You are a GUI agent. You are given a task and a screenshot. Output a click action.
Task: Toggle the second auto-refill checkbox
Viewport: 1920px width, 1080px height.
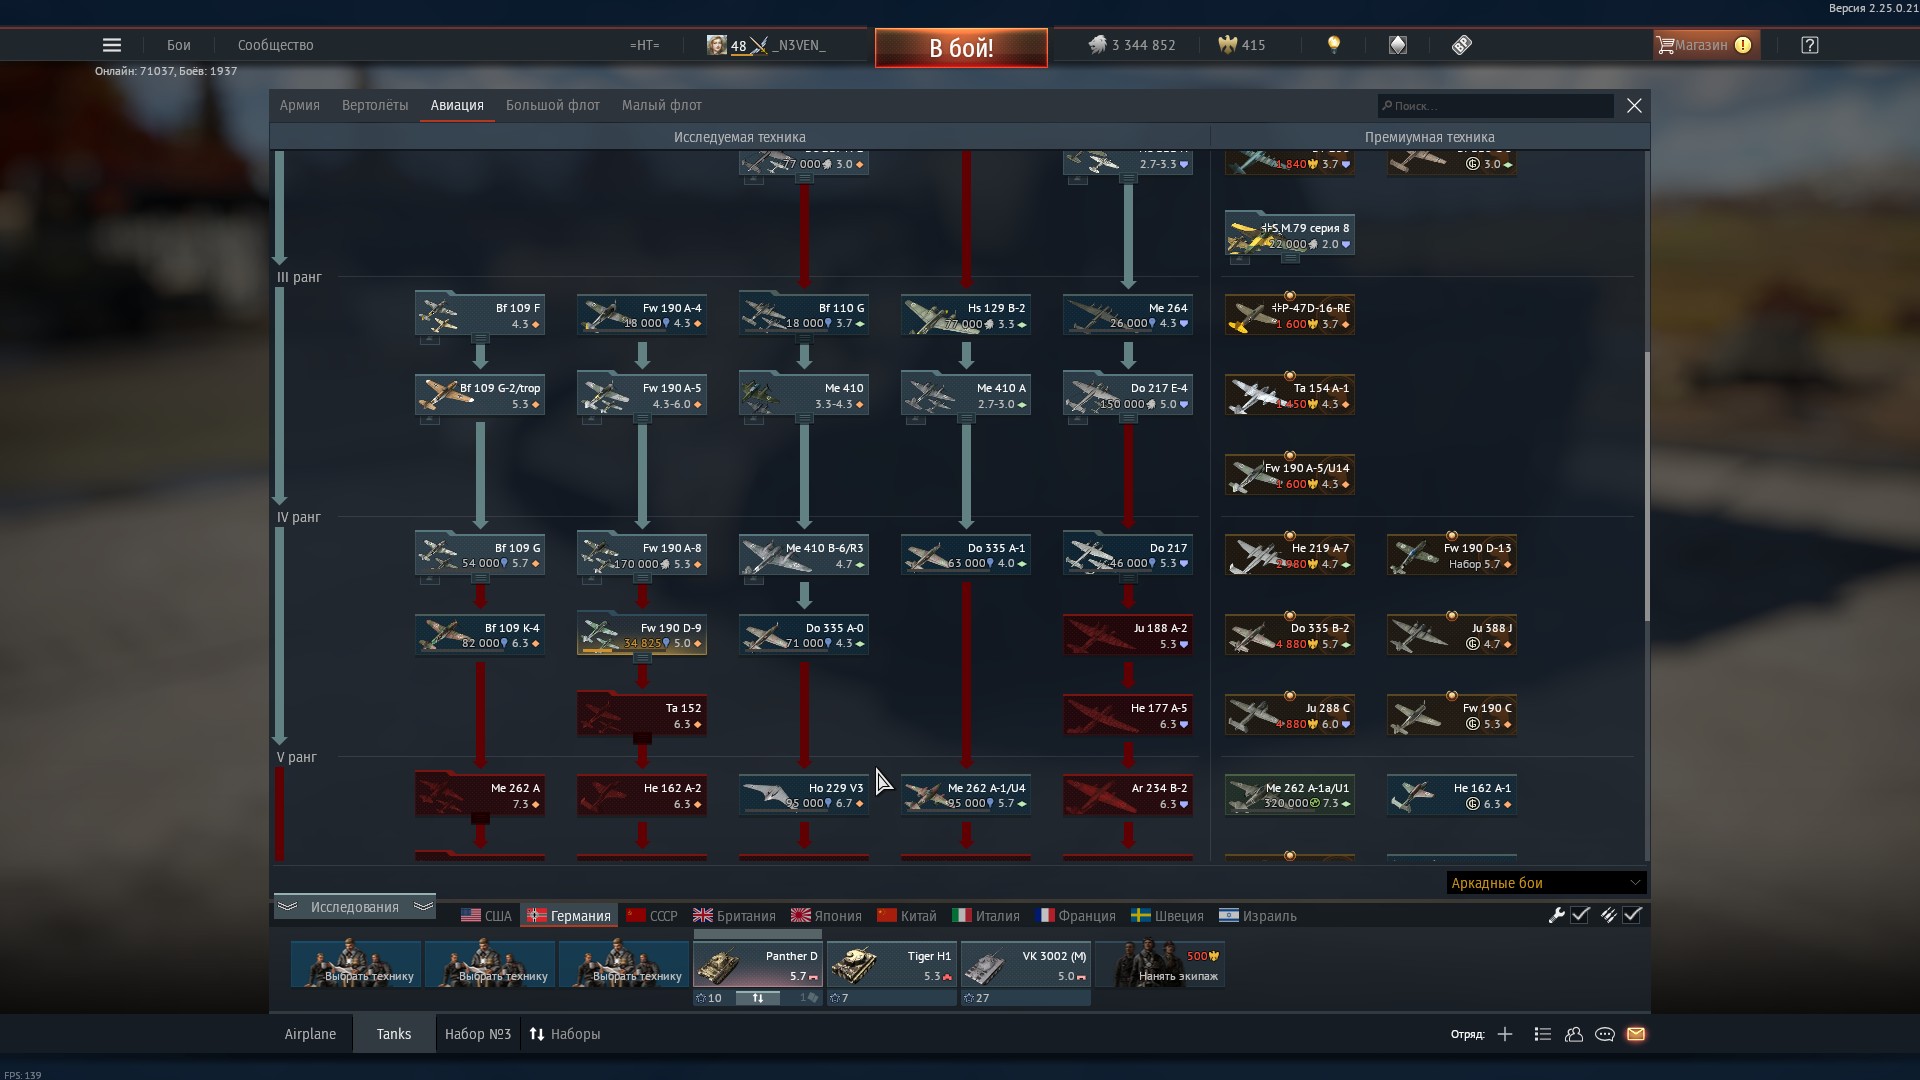(1632, 915)
